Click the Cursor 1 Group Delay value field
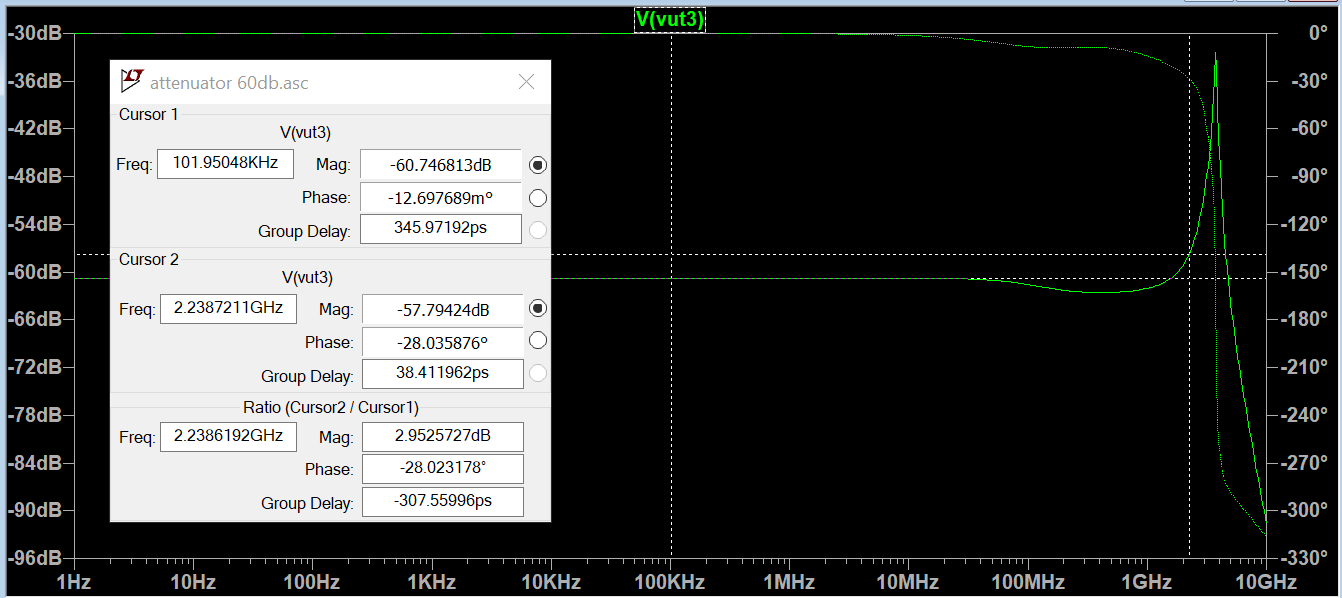This screenshot has width=1342, height=598. [x=440, y=229]
